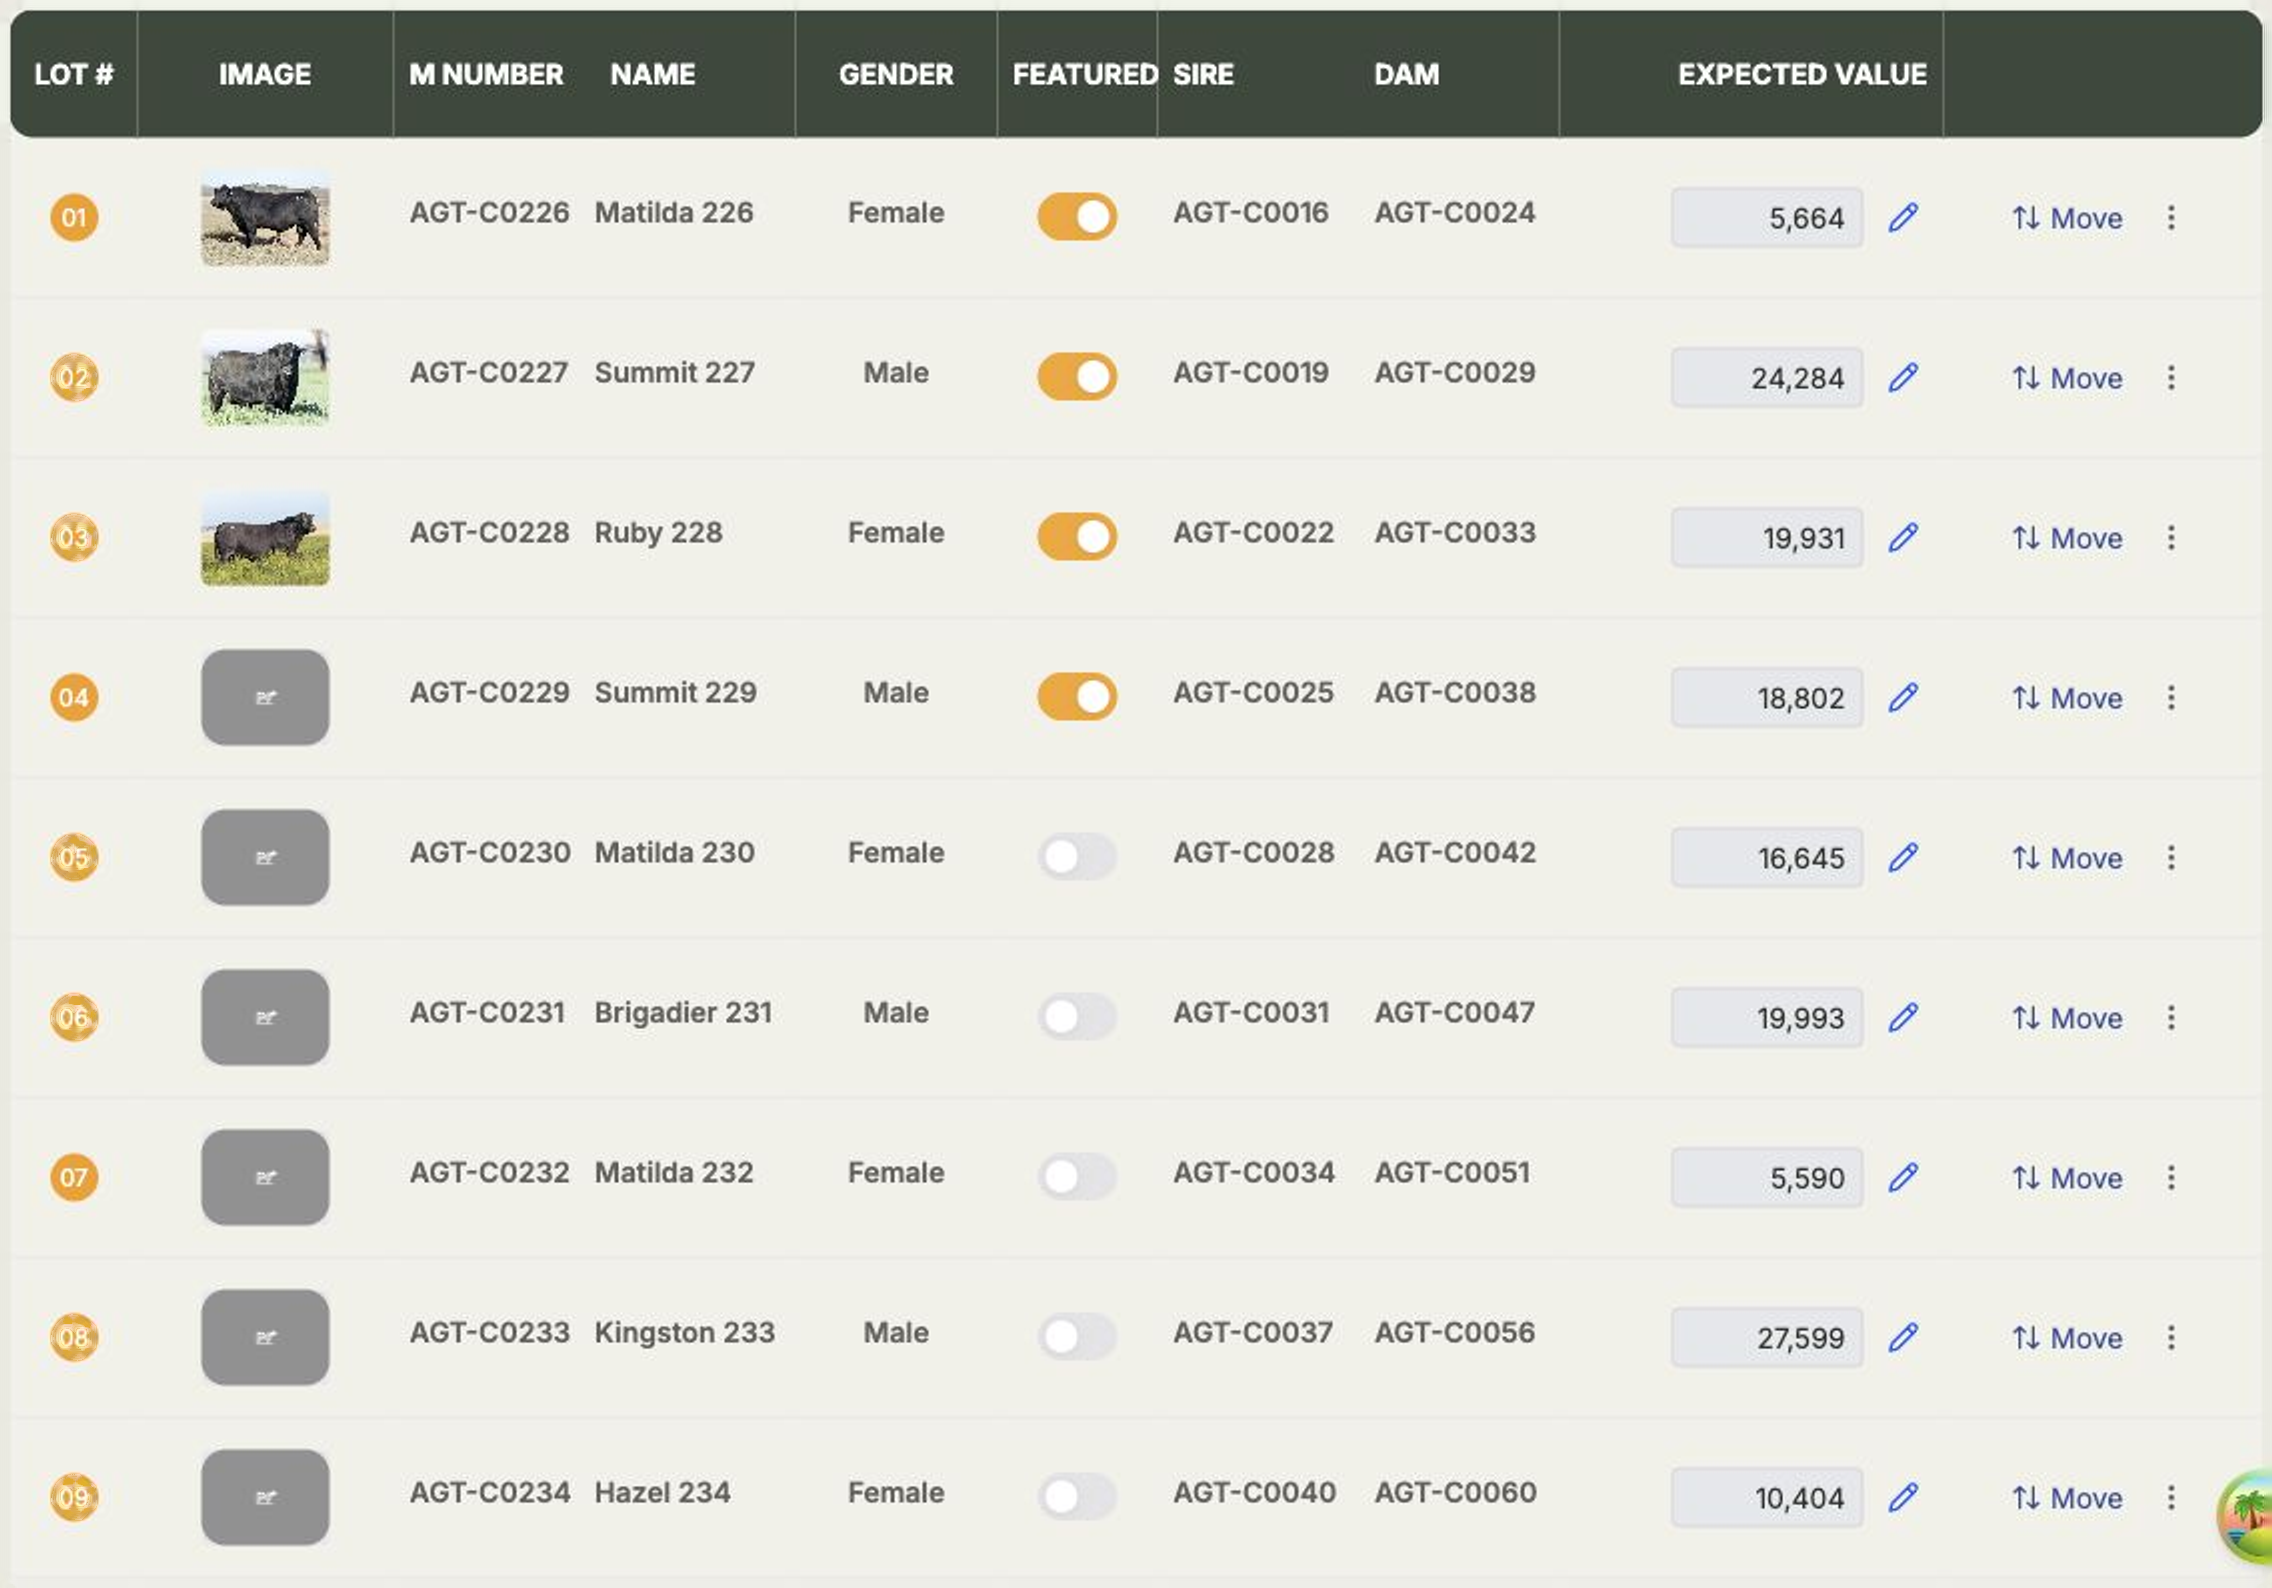Screen dimensions: 2272x1588
Task: Edit expected value for Matilda 226
Action: (x=1903, y=217)
